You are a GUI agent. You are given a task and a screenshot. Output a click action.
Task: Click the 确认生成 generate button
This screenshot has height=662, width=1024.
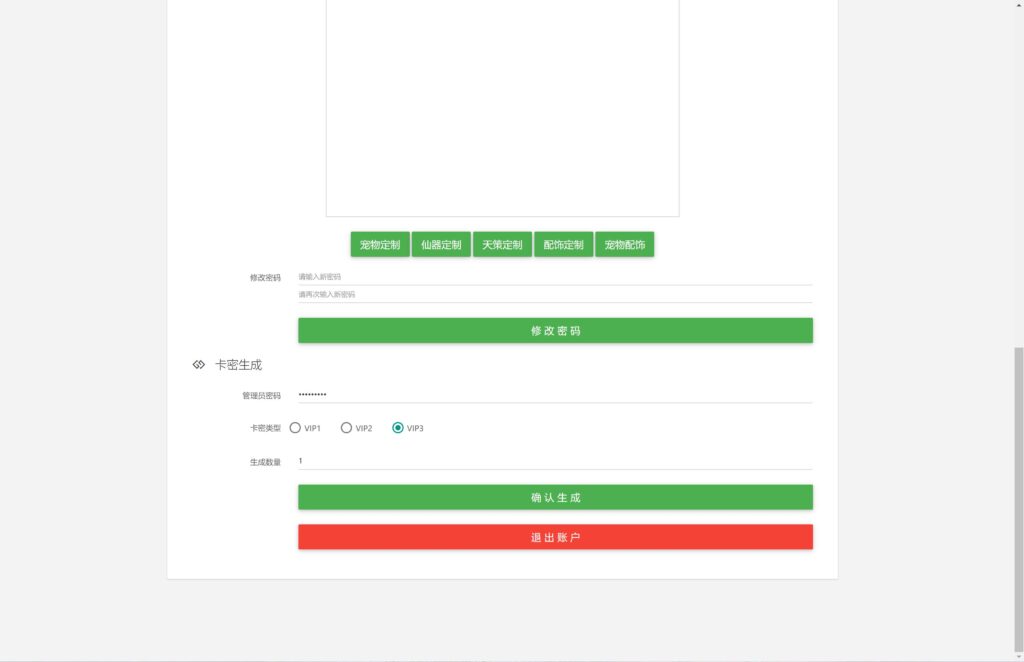click(555, 496)
